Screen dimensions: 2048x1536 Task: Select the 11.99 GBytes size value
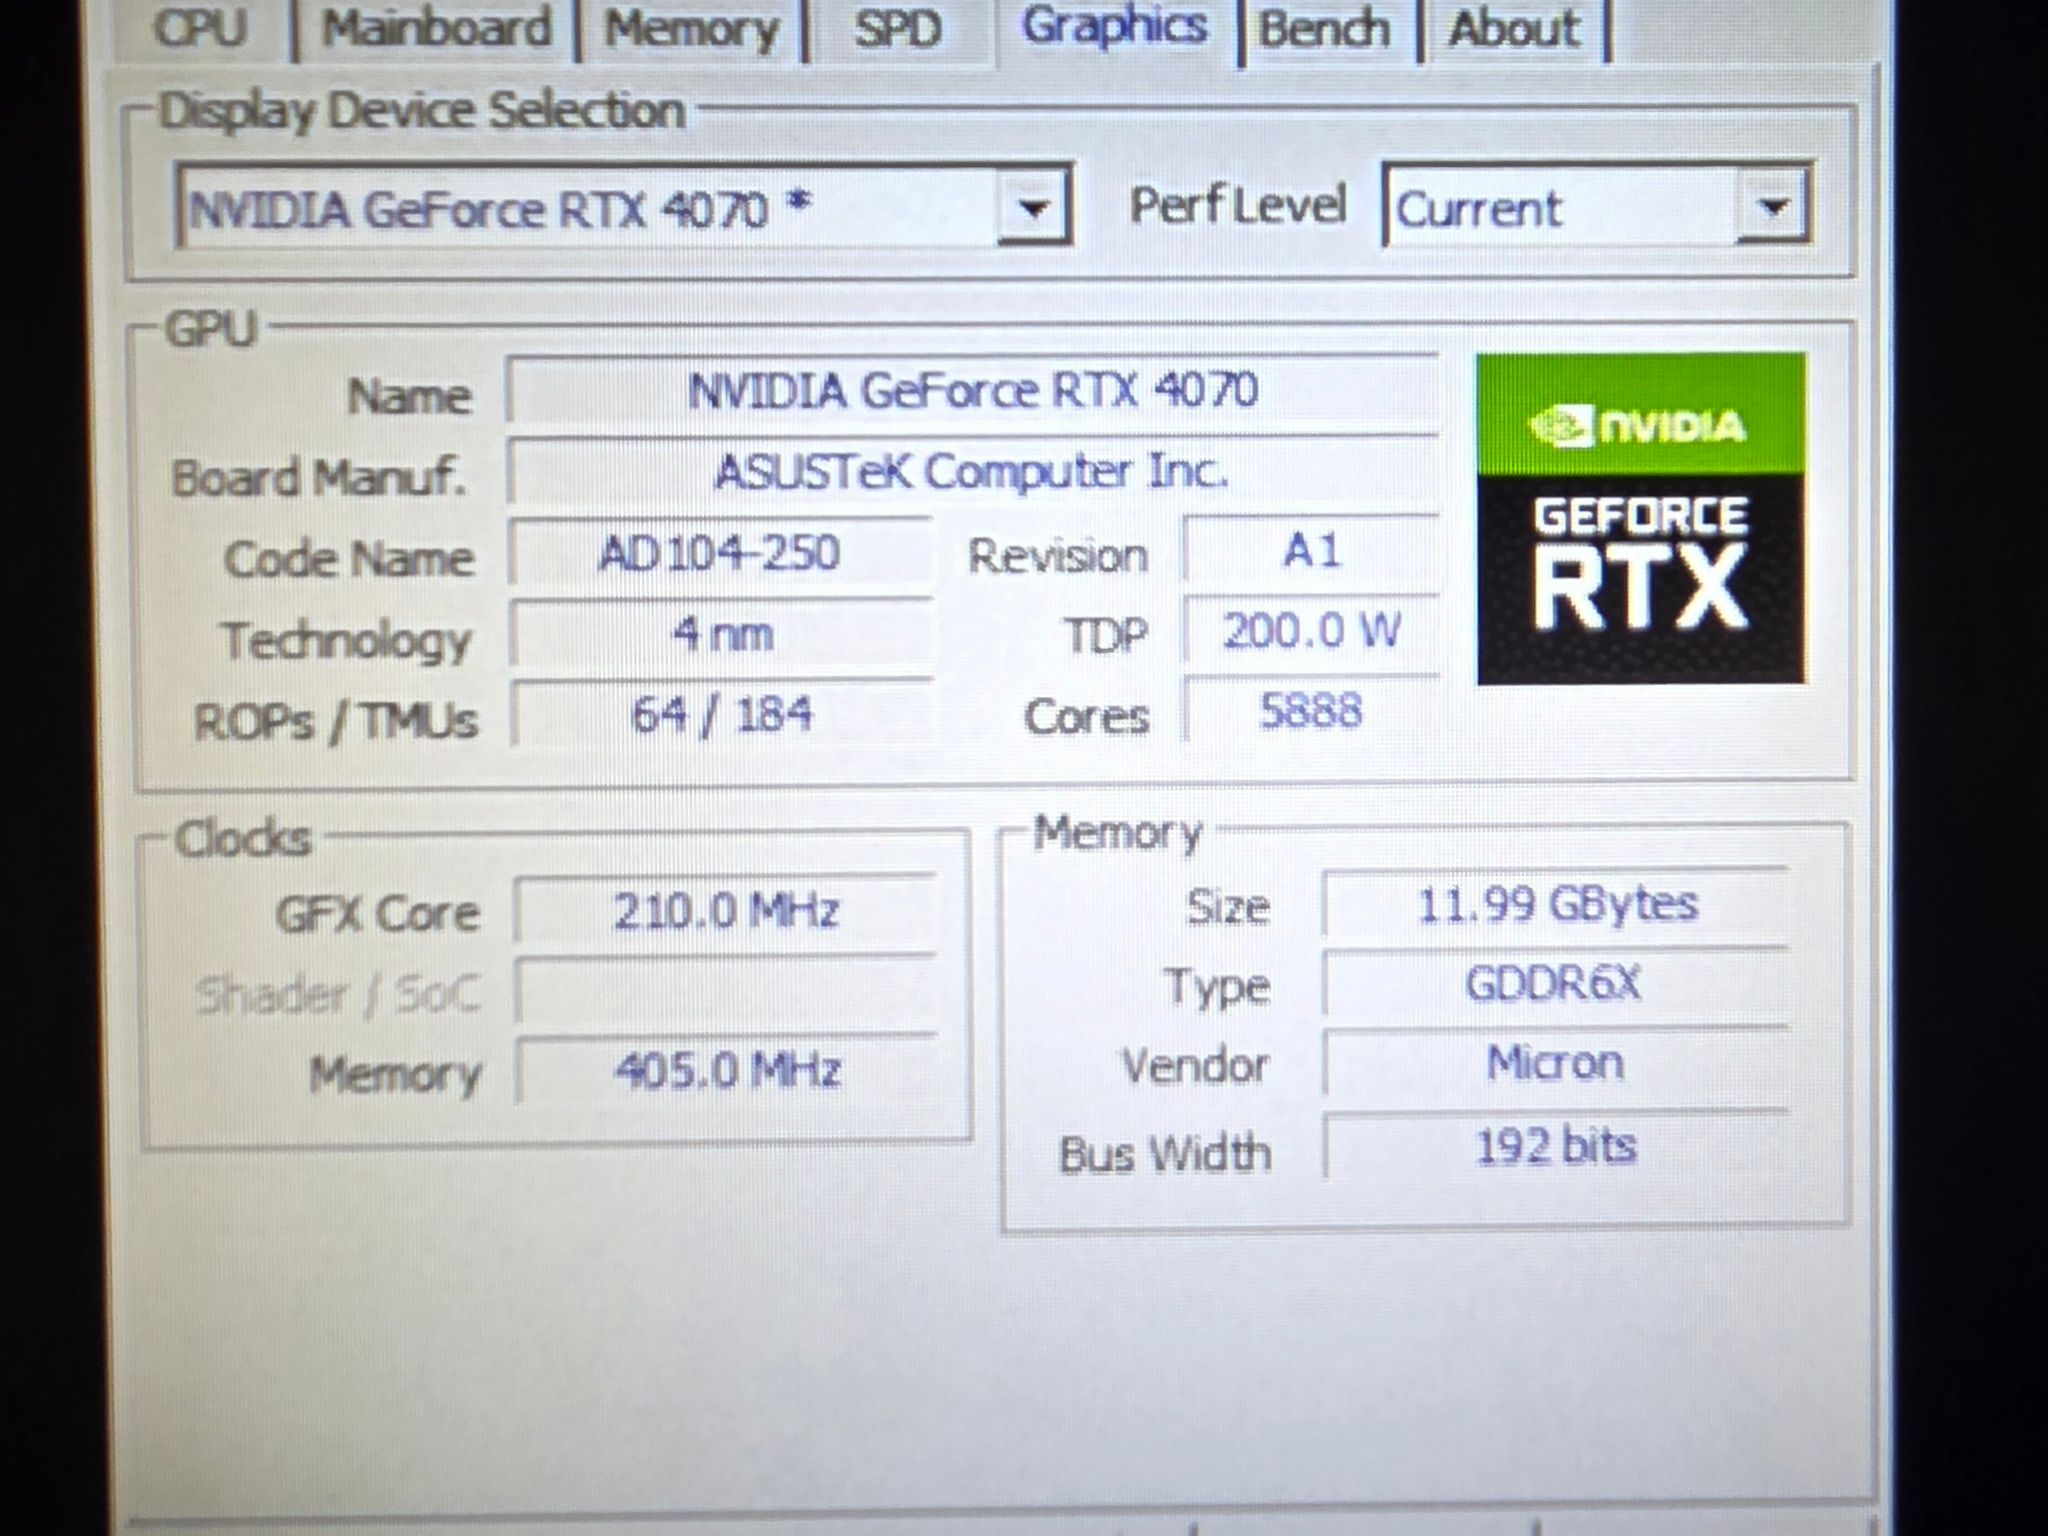(x=1556, y=904)
